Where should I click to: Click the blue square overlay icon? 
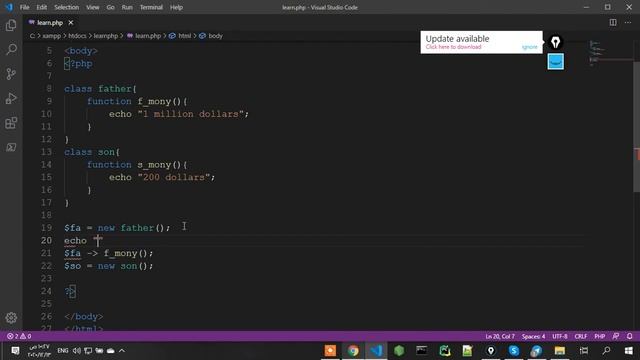click(x=556, y=62)
